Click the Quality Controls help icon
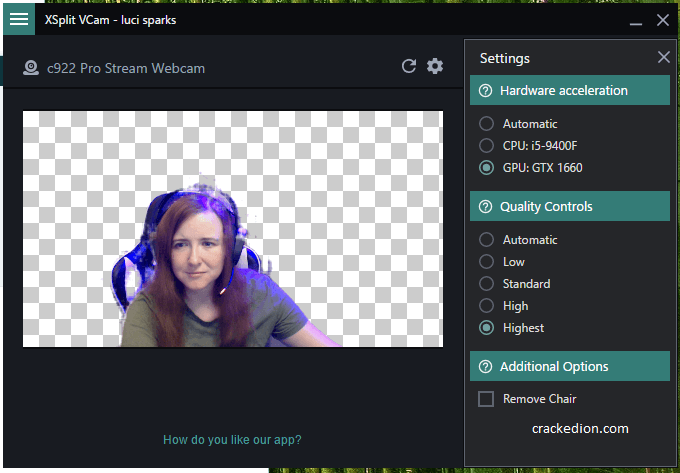The image size is (680, 473). [485, 207]
